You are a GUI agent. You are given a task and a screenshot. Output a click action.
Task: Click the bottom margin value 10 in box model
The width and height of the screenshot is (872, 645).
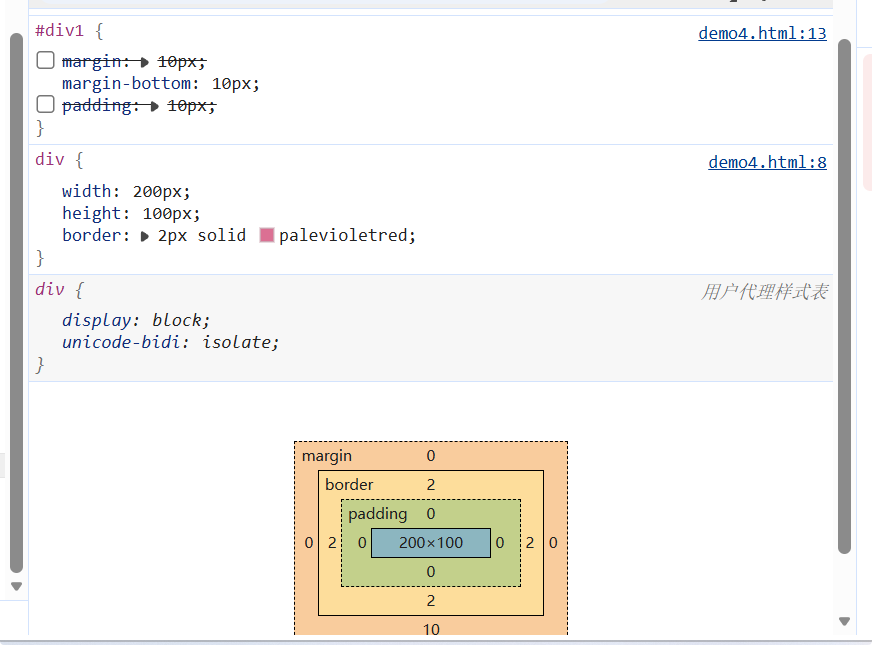431,629
